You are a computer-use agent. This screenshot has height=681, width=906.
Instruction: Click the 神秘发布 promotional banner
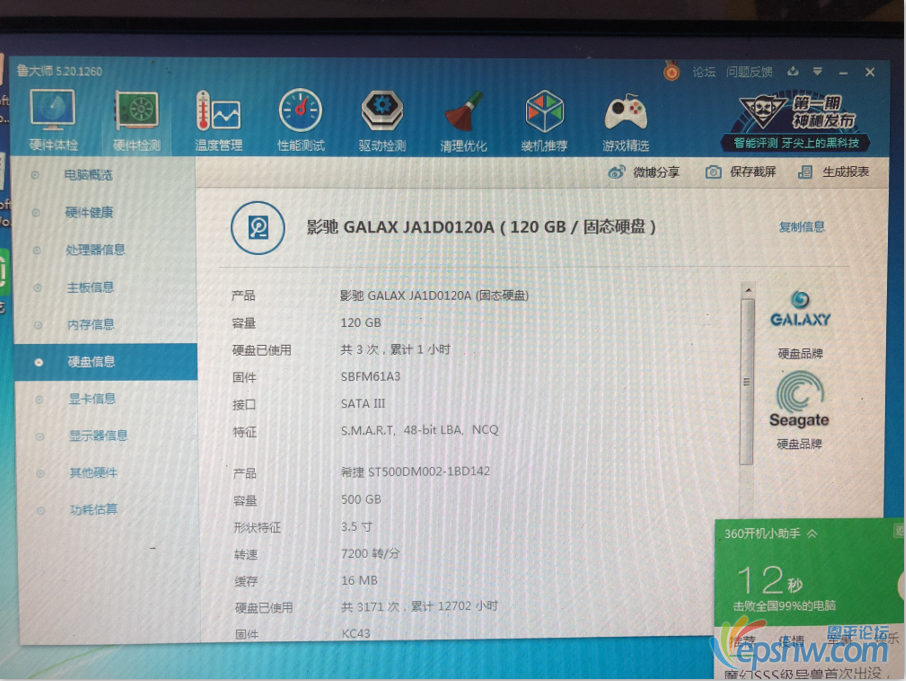[797, 120]
